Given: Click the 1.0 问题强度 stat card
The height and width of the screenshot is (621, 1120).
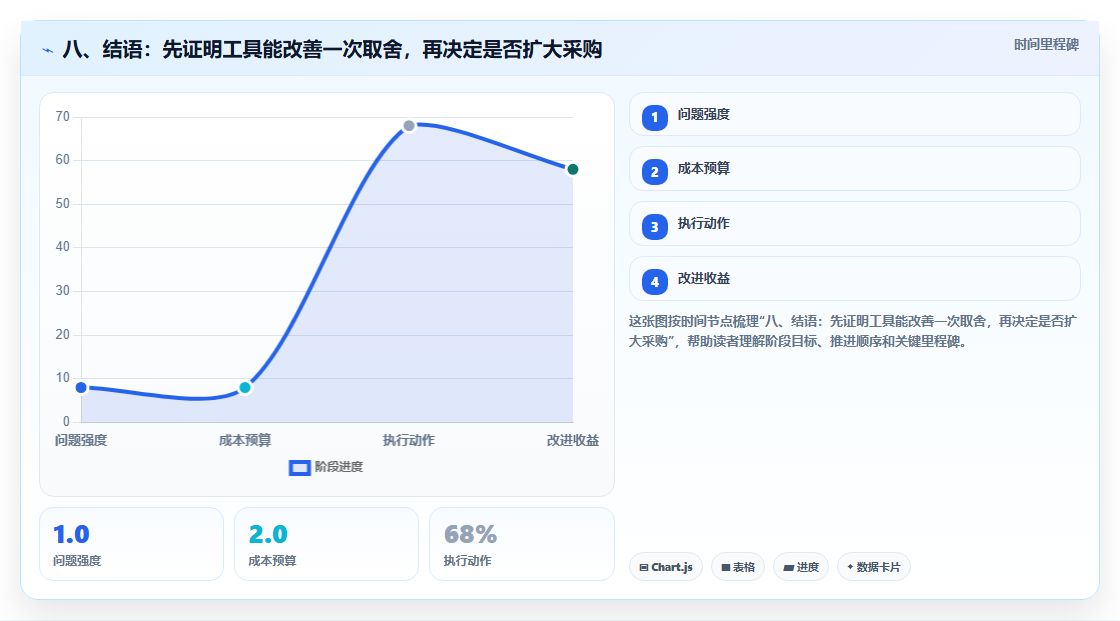Looking at the screenshot, I should [131, 544].
